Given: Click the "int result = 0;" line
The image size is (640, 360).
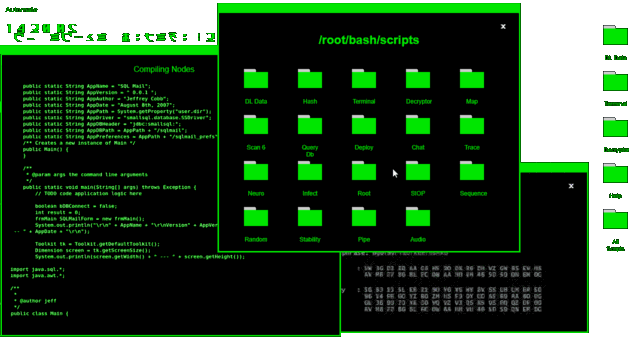Looking at the screenshot, I should (x=58, y=212).
